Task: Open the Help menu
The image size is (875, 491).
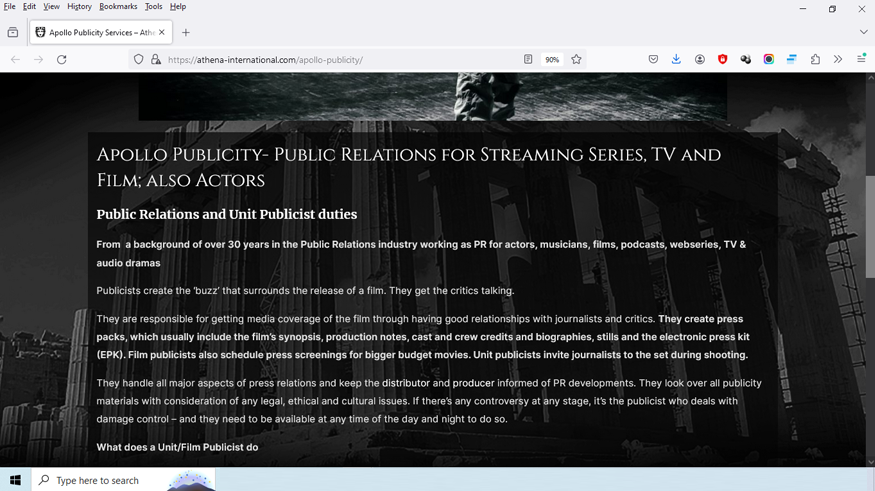Action: pyautogui.click(x=178, y=7)
